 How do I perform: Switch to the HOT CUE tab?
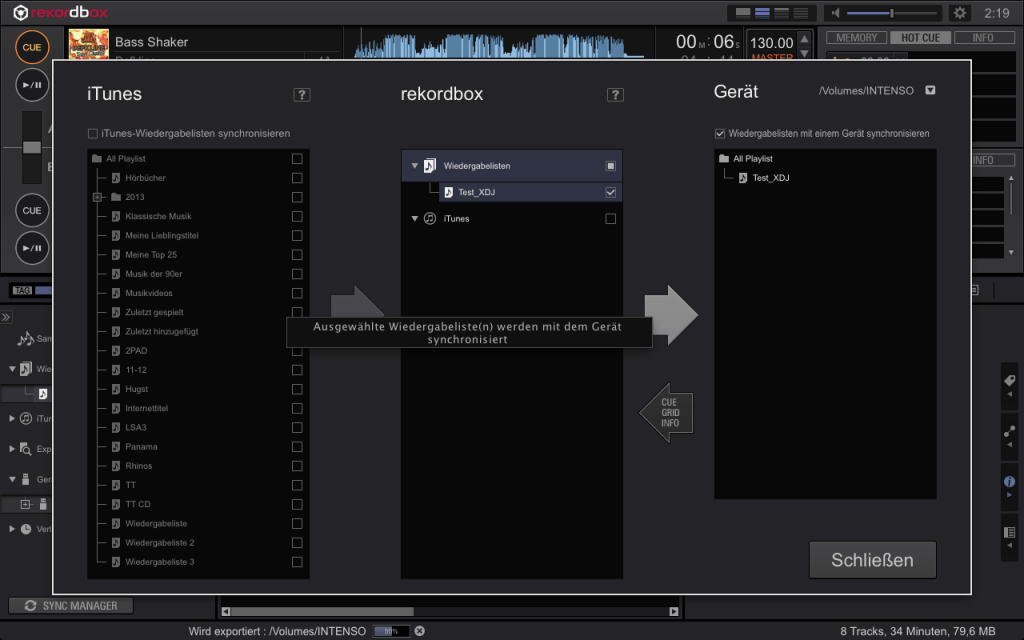pos(921,36)
